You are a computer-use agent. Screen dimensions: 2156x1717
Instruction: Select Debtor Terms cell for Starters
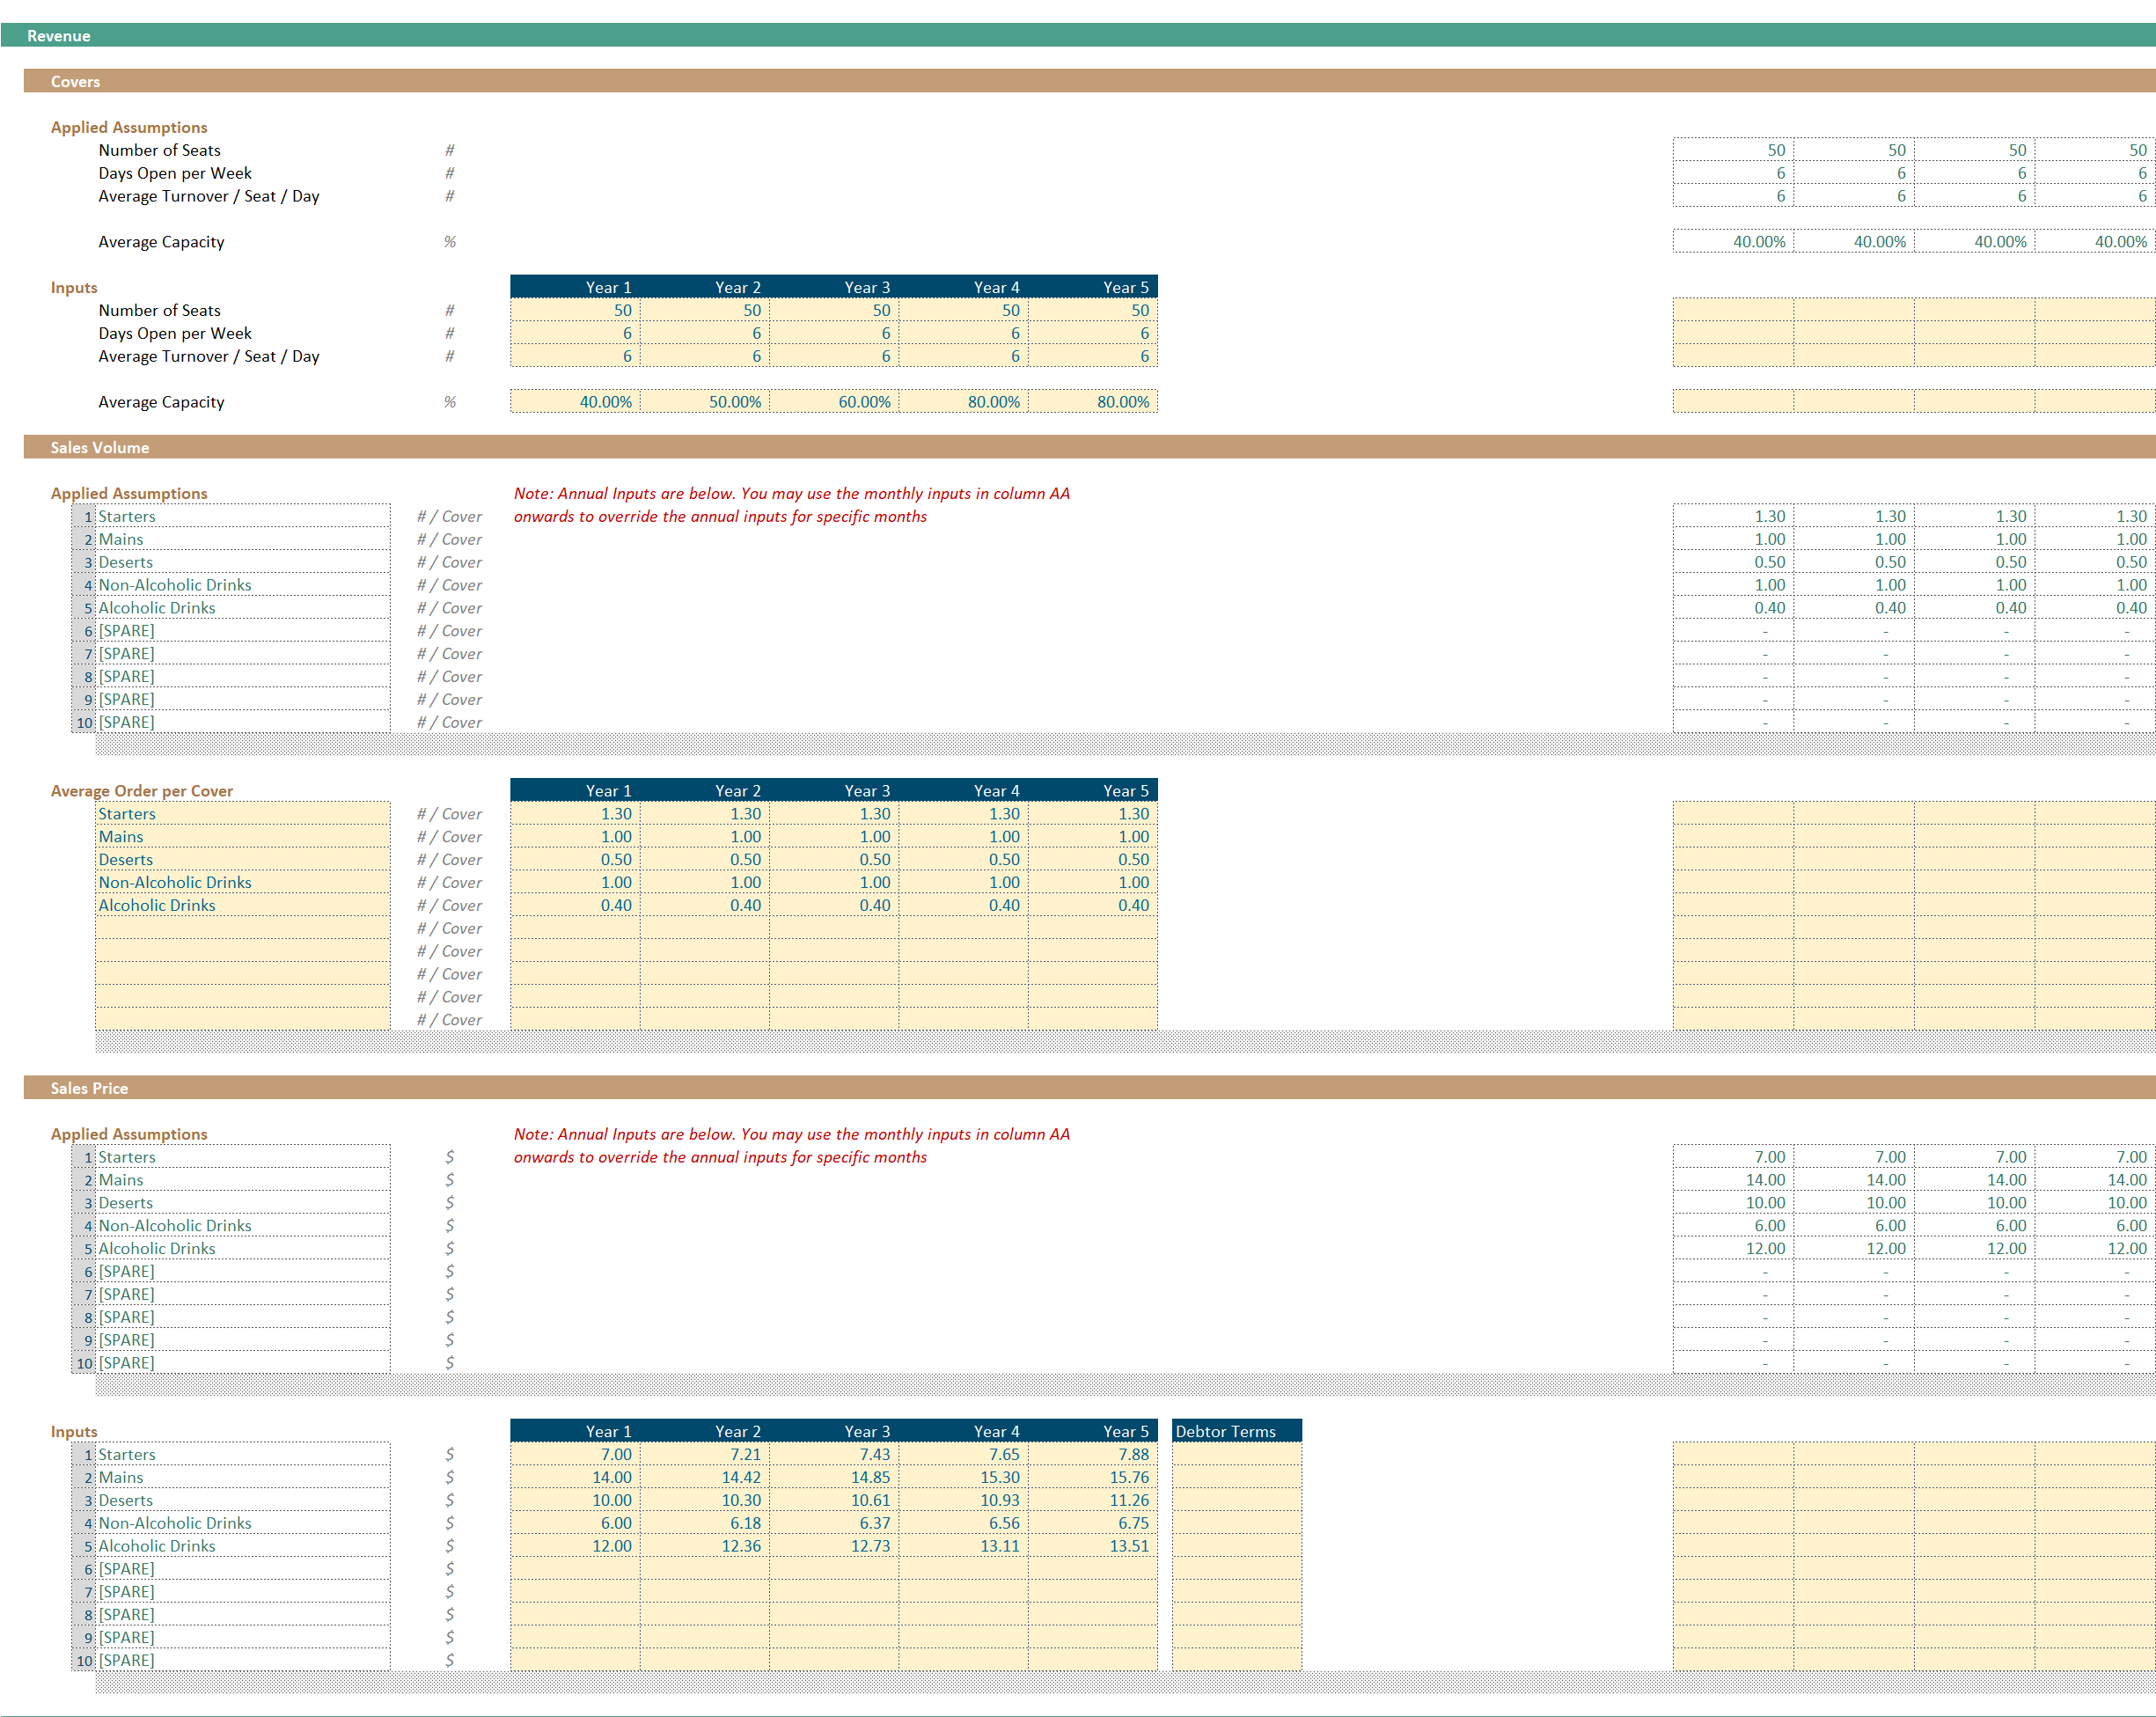(1237, 1455)
